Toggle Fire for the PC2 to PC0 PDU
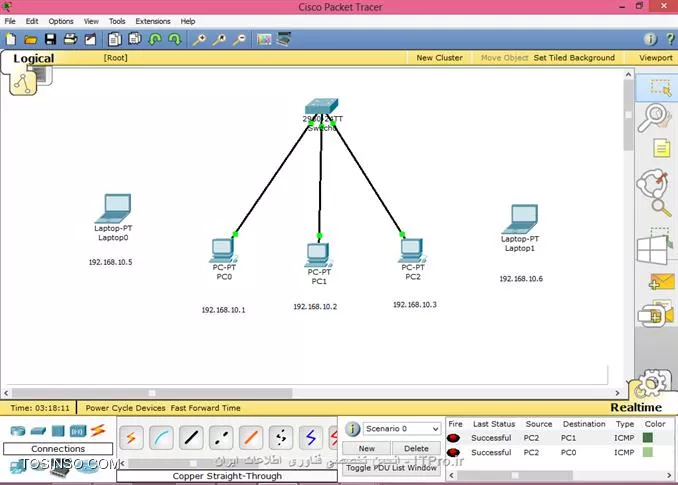Viewport: 678px width, 485px height. [x=453, y=453]
